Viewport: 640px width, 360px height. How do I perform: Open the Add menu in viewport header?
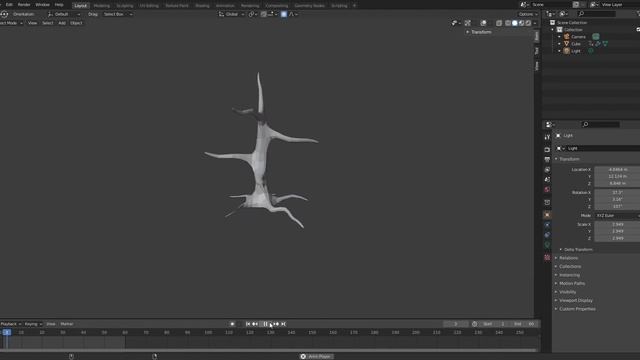pyautogui.click(x=62, y=23)
